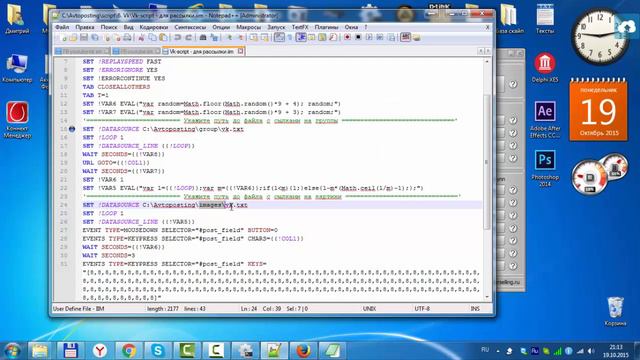Click the WAIT SECONDS=3 code line
The height and width of the screenshot is (360, 640).
[x=109, y=256]
